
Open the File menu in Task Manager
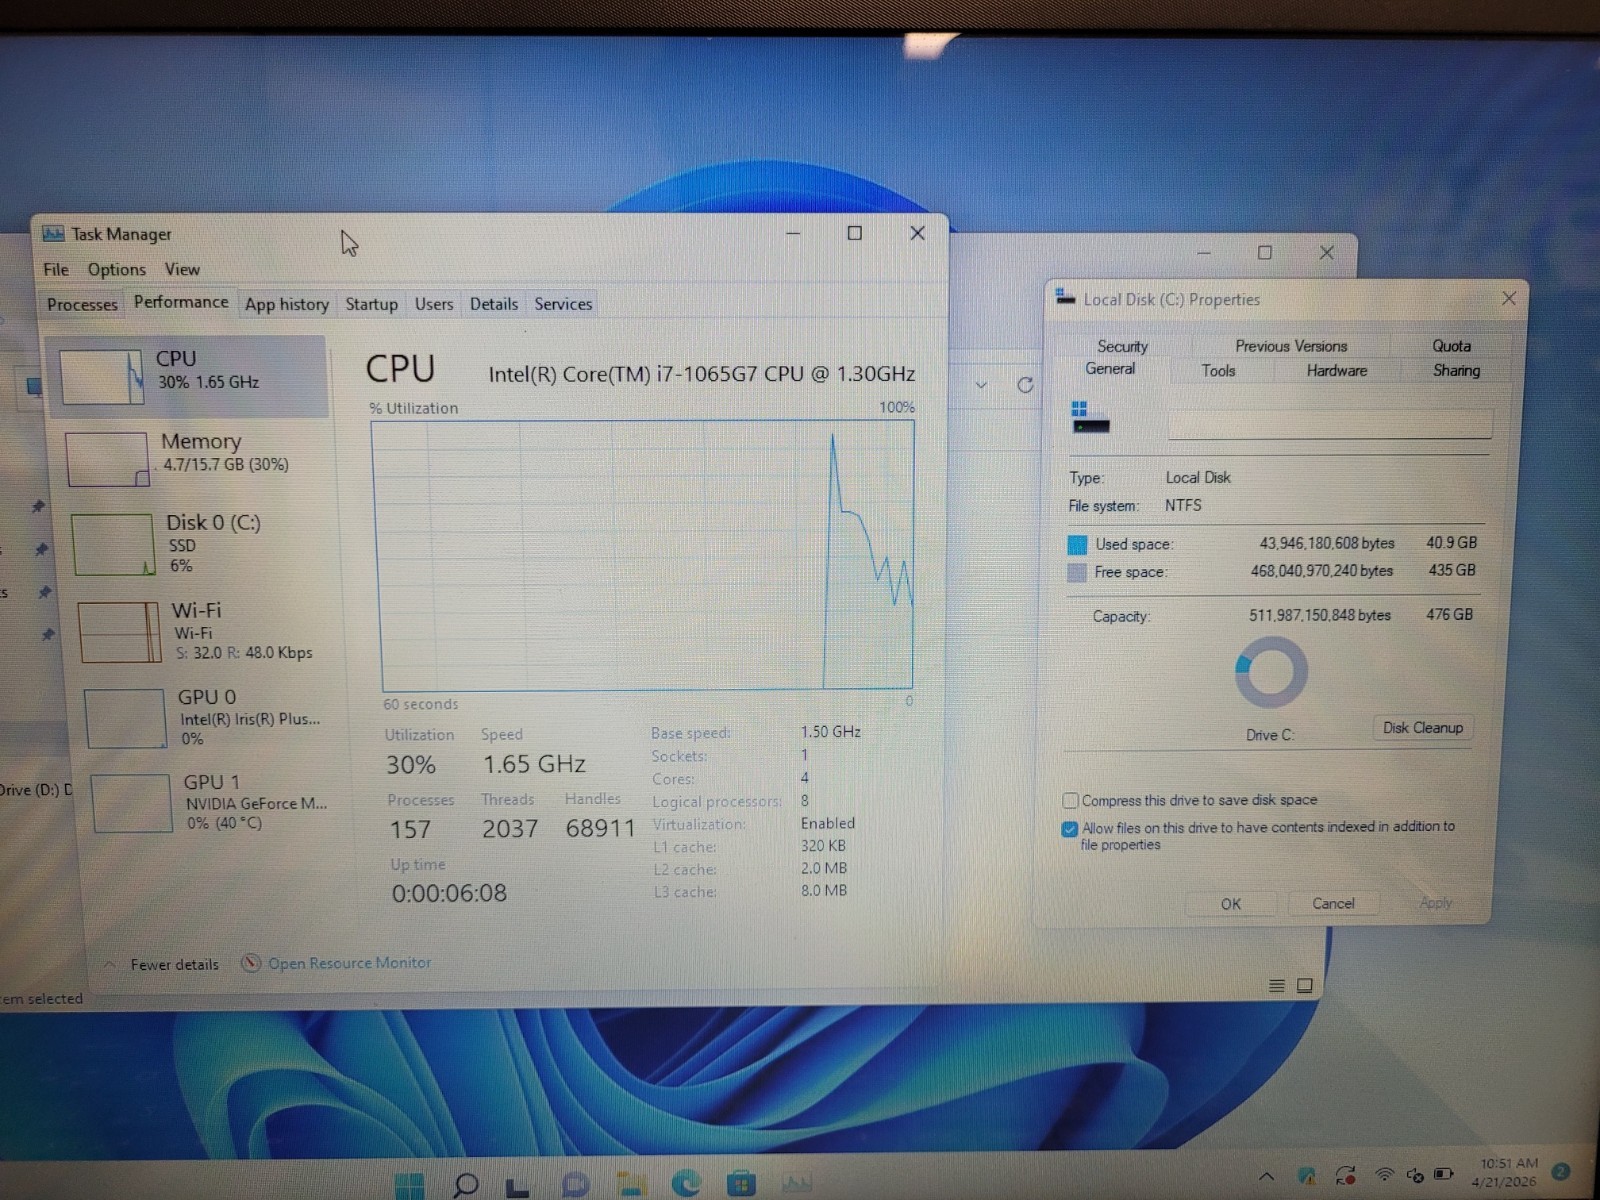(56, 269)
